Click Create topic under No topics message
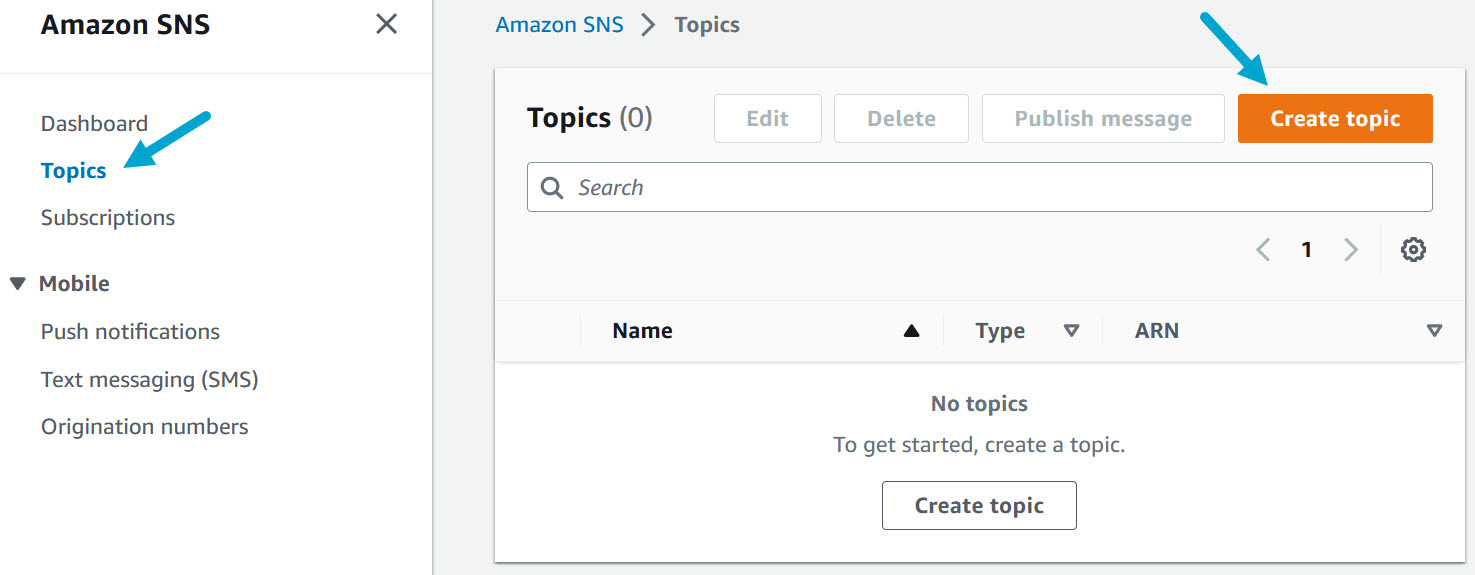Screen dimensions: 1475x575 point(978,506)
